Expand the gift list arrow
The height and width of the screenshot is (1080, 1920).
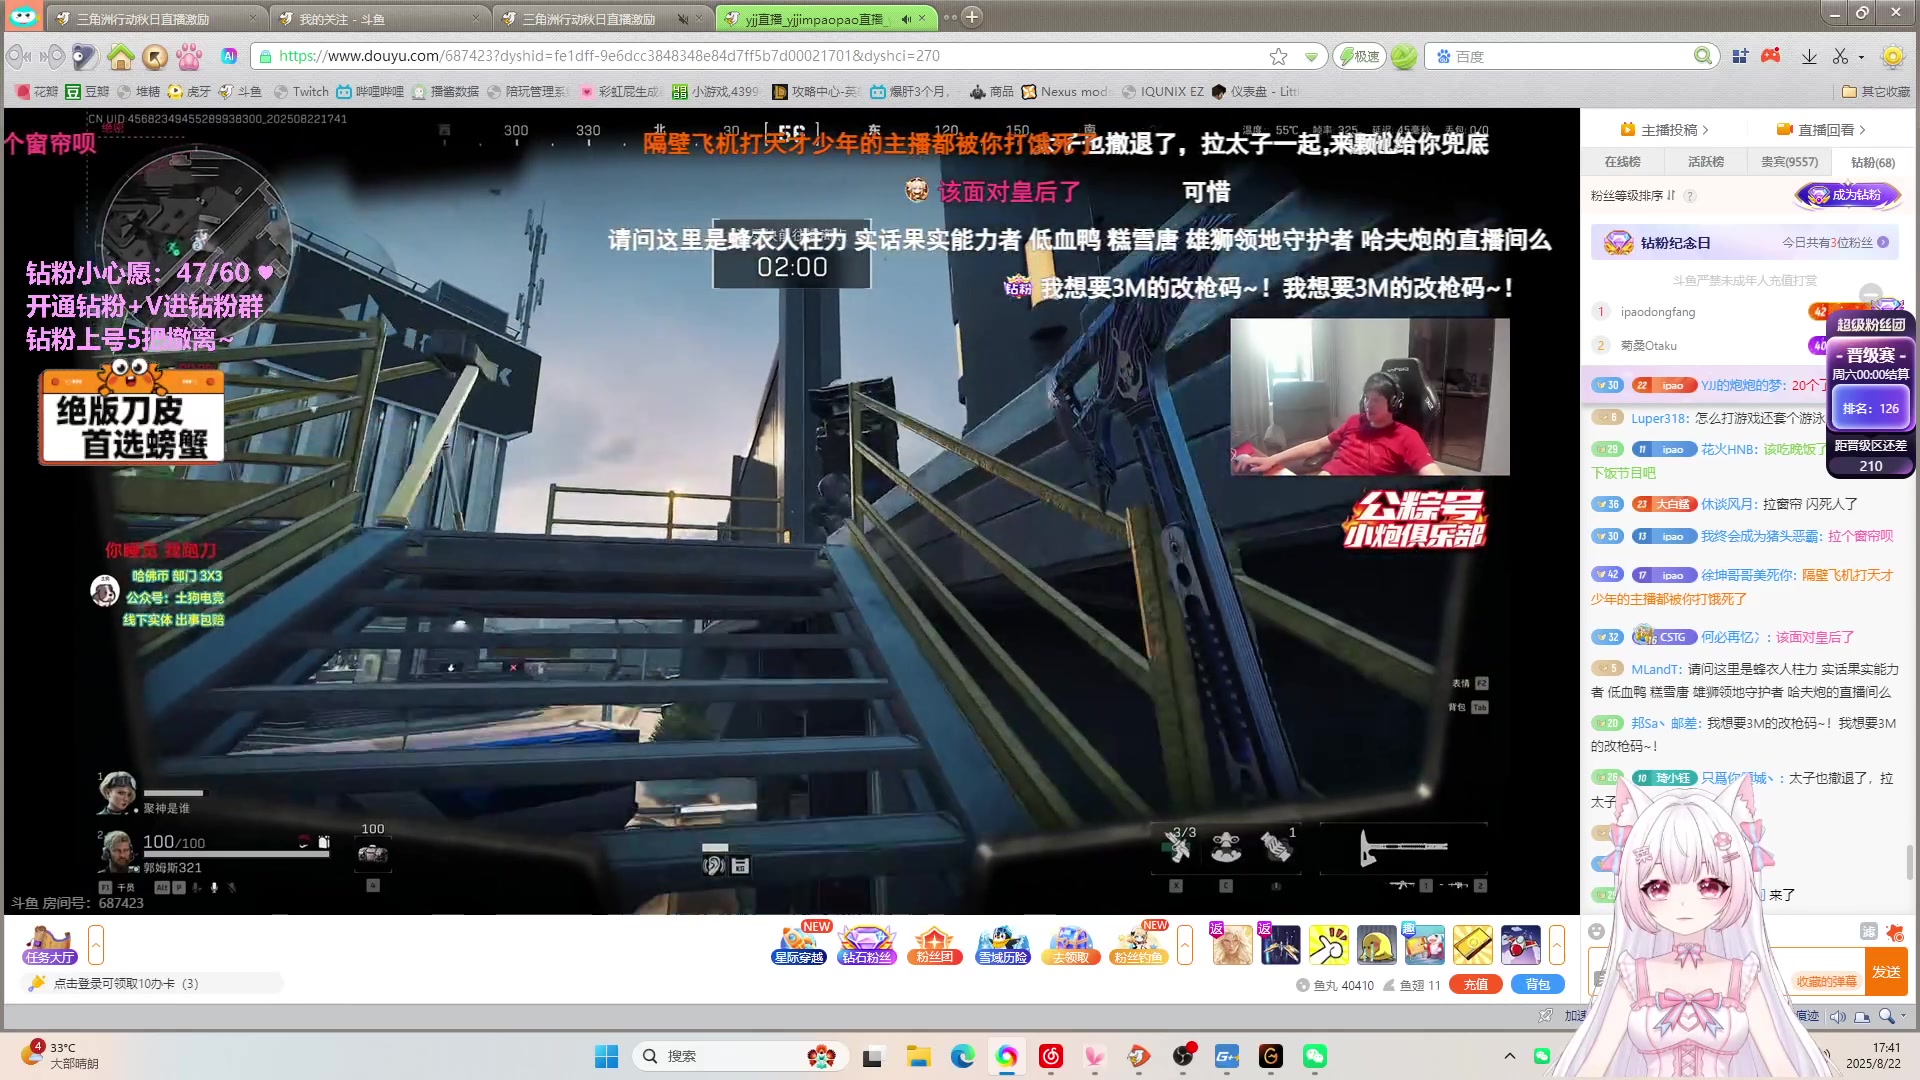pos(1557,945)
